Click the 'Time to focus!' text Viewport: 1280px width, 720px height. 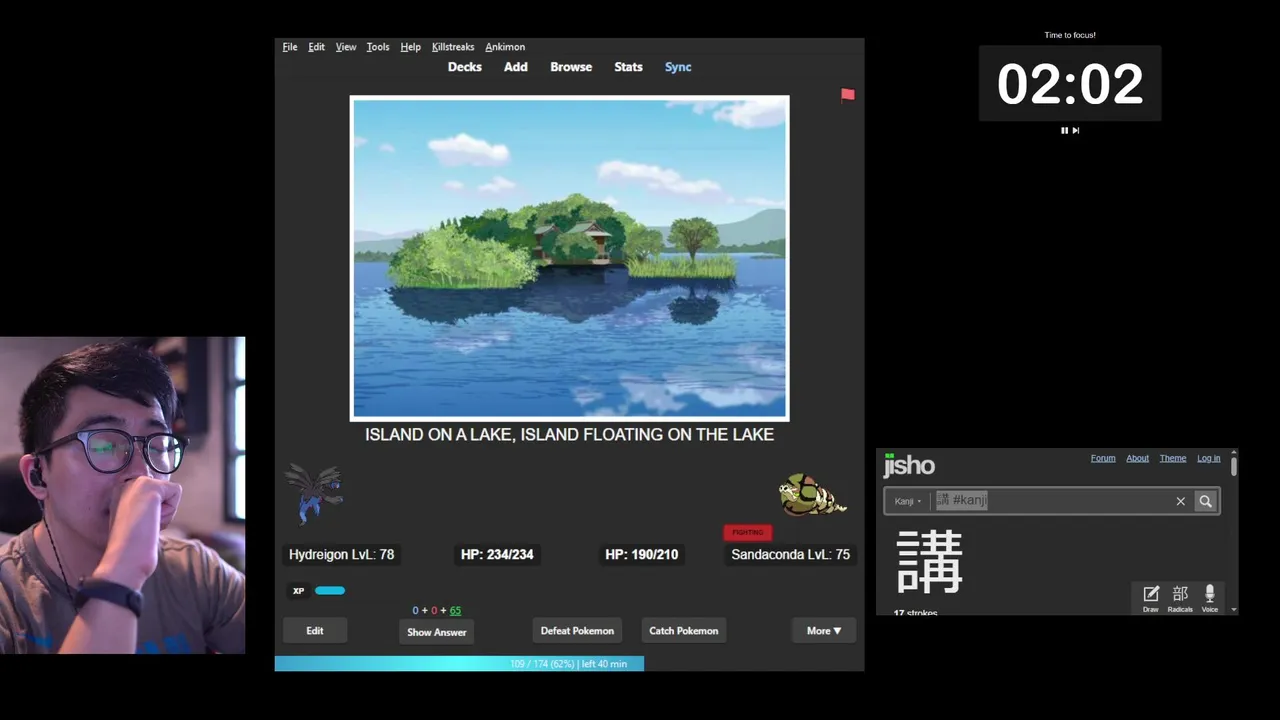(x=1070, y=35)
